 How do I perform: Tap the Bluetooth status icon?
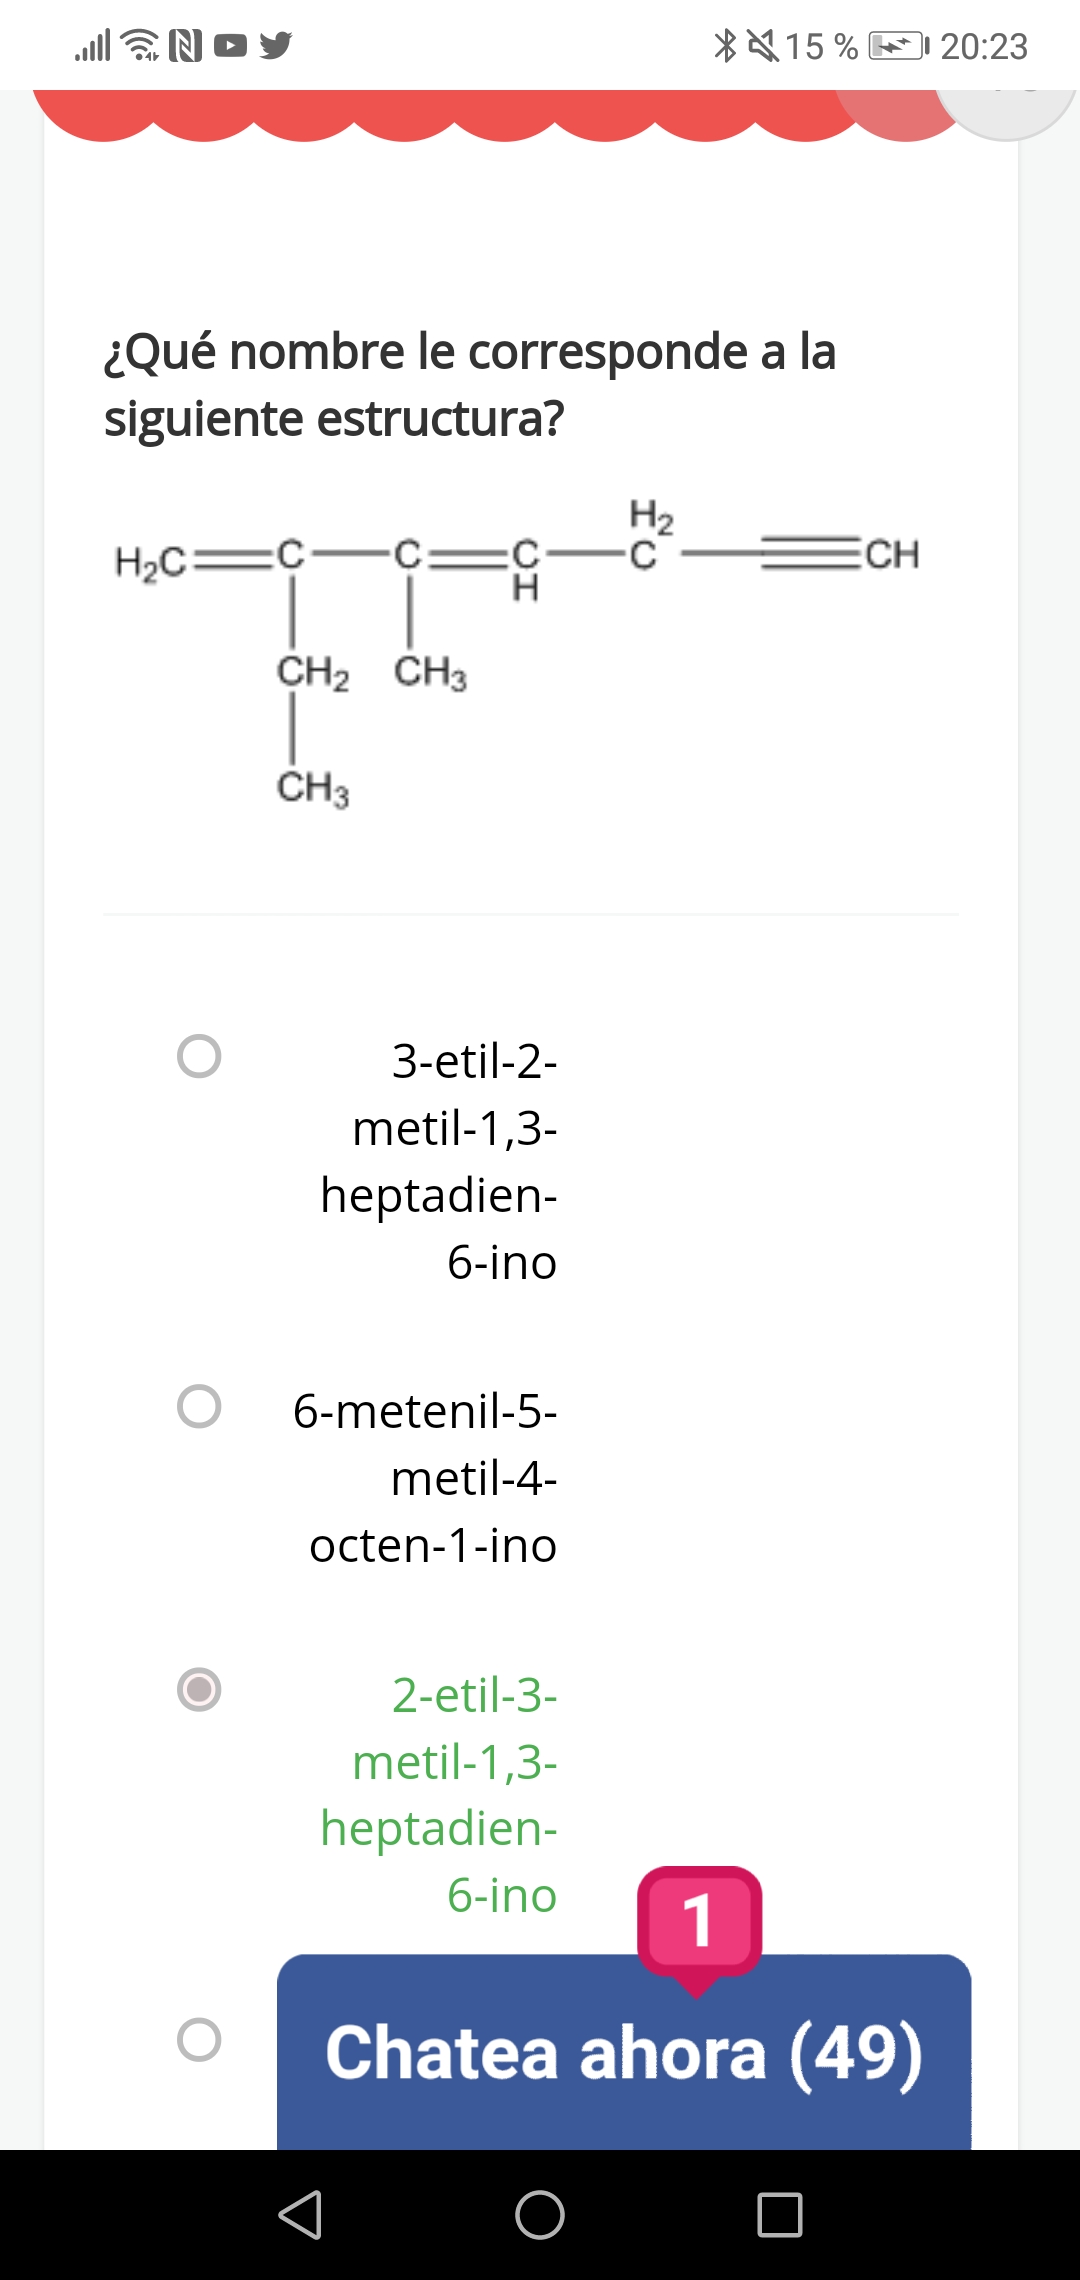point(725,46)
